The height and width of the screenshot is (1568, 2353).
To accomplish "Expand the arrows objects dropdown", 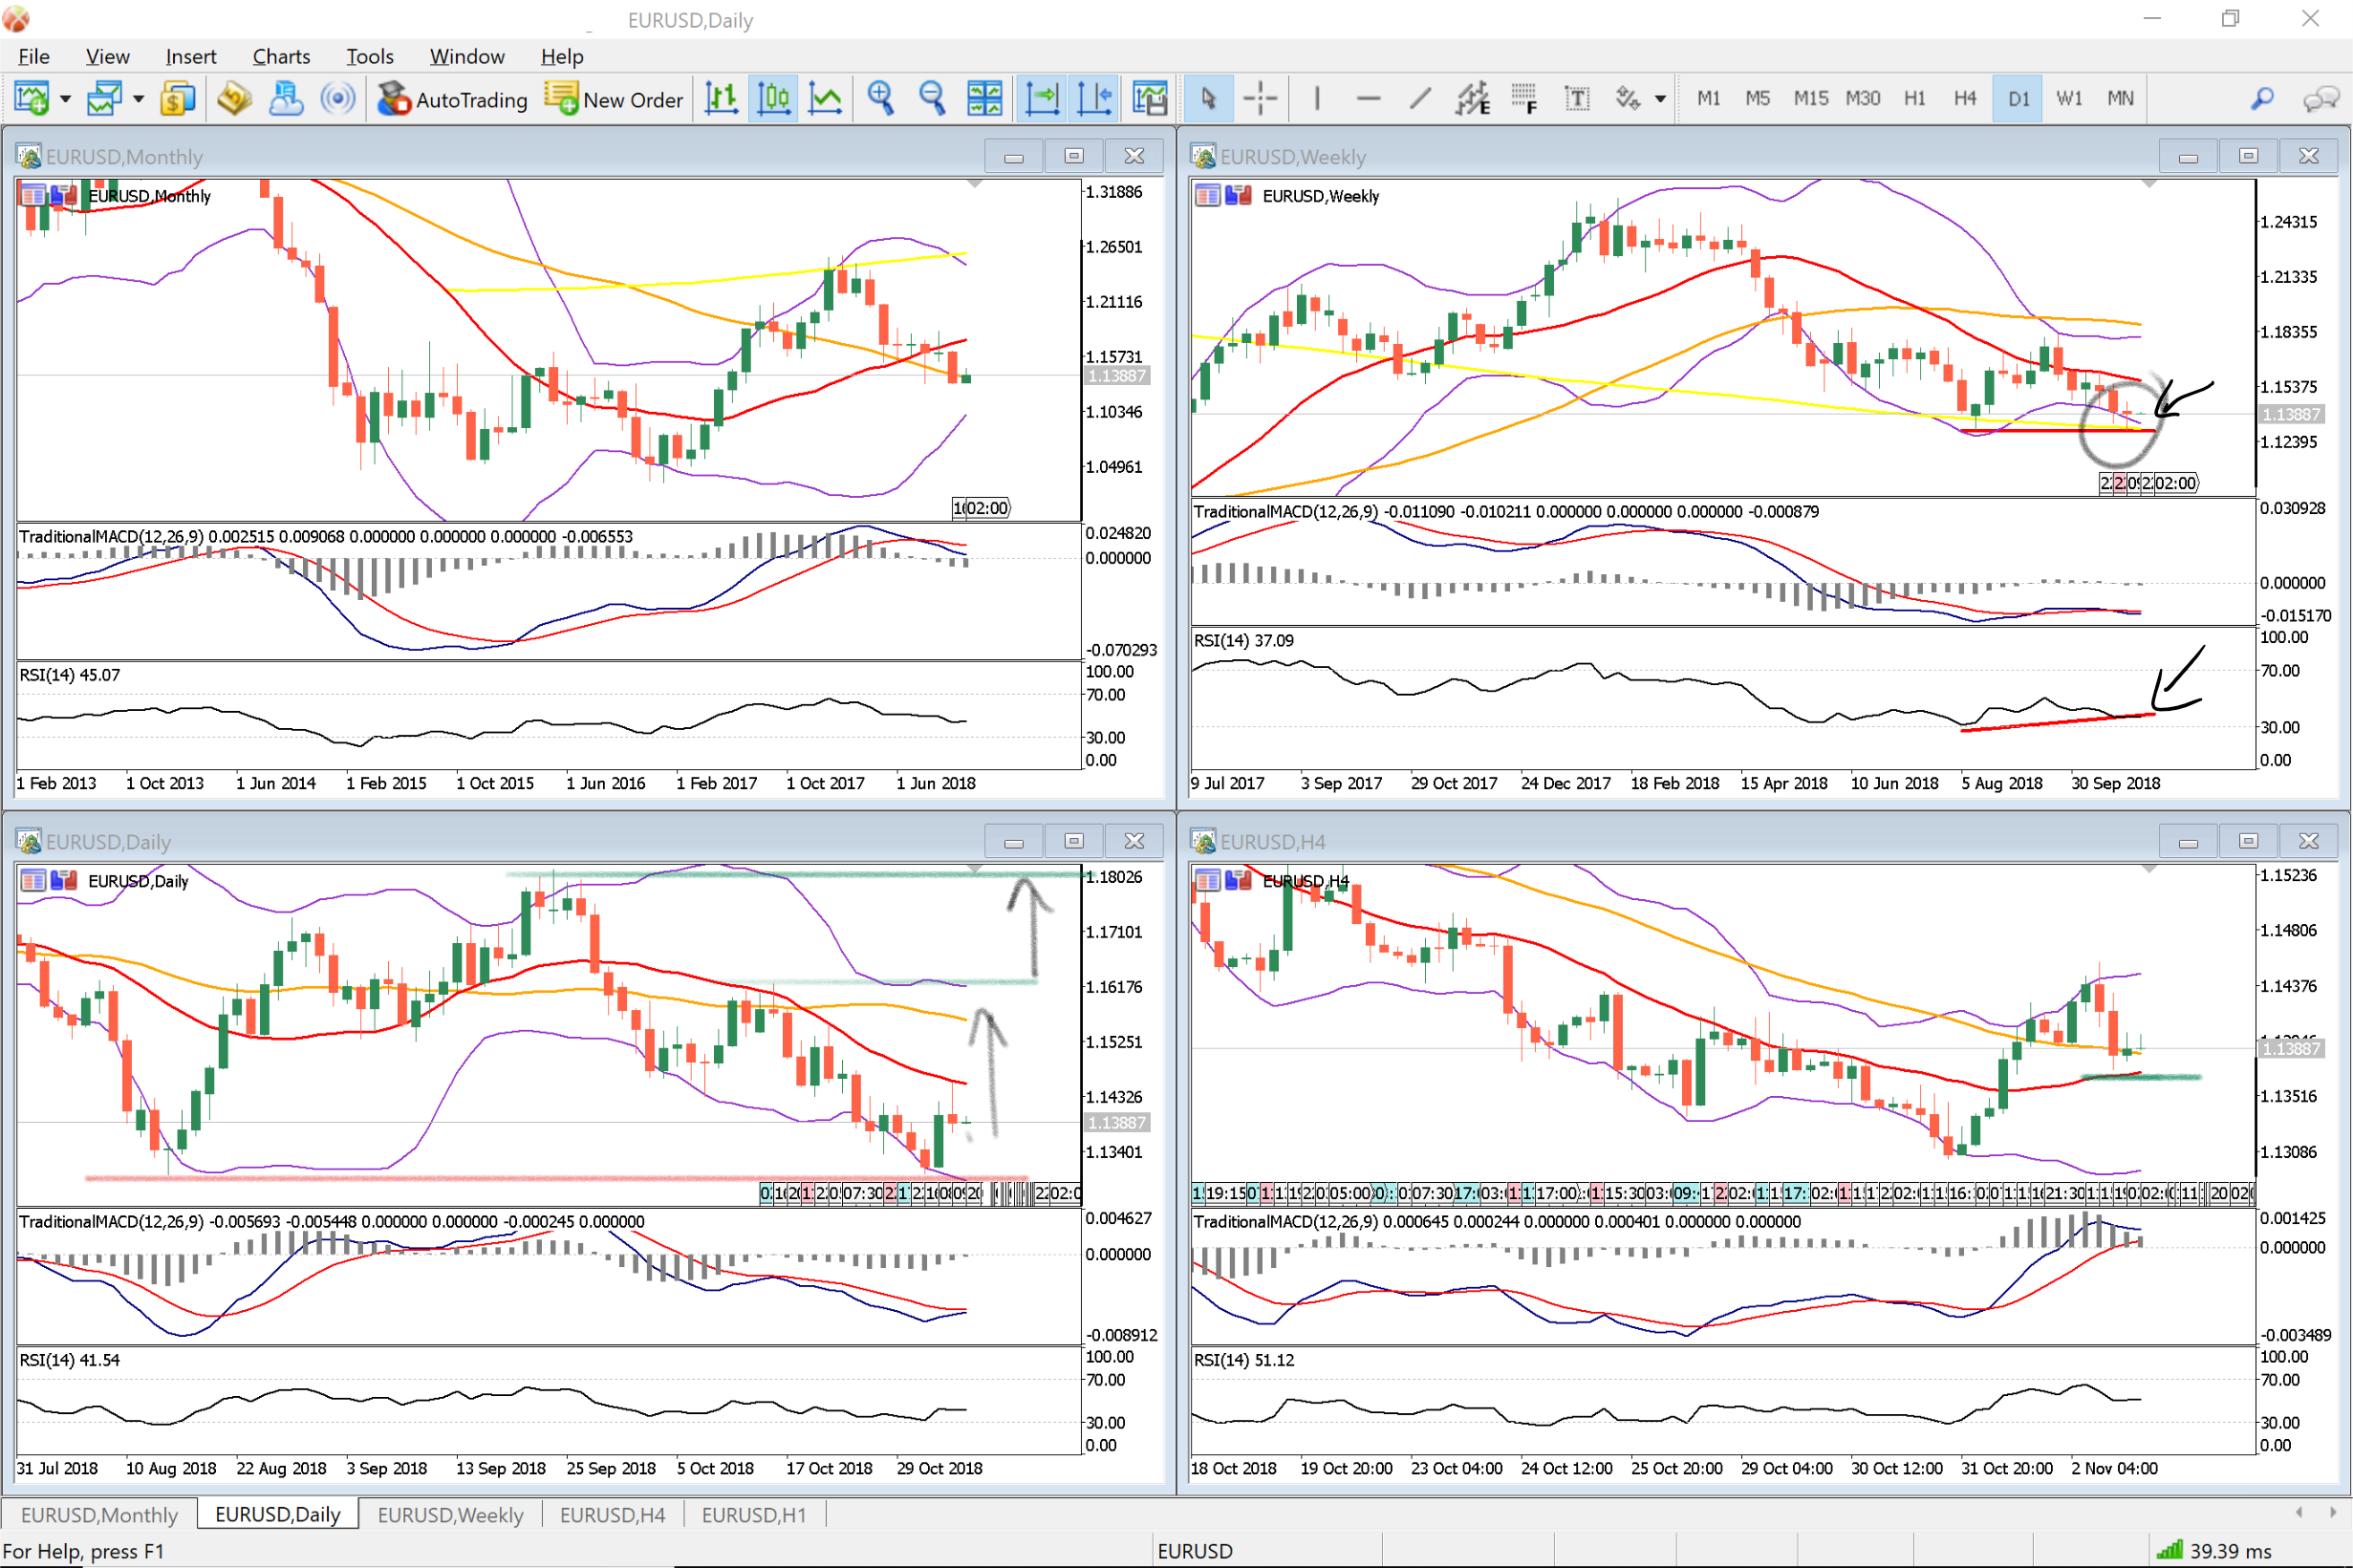I will [x=1660, y=98].
